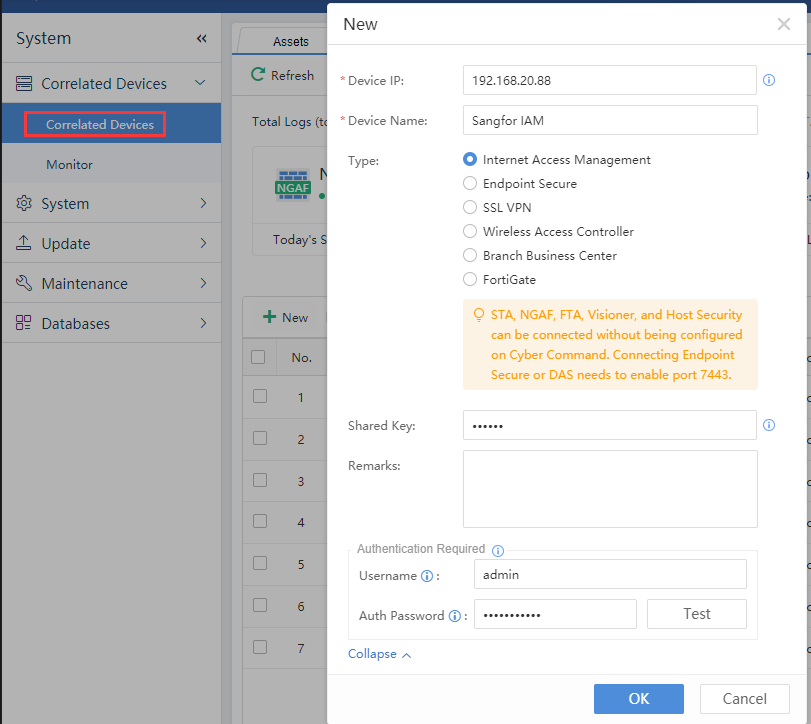Viewport: 811px width, 724px height.
Task: Click into the Remarks text area
Action: point(610,489)
